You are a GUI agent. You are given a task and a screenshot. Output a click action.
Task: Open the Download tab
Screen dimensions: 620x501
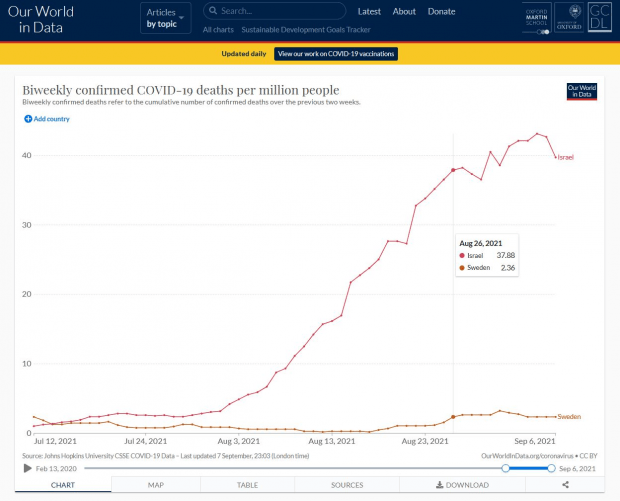[462, 485]
